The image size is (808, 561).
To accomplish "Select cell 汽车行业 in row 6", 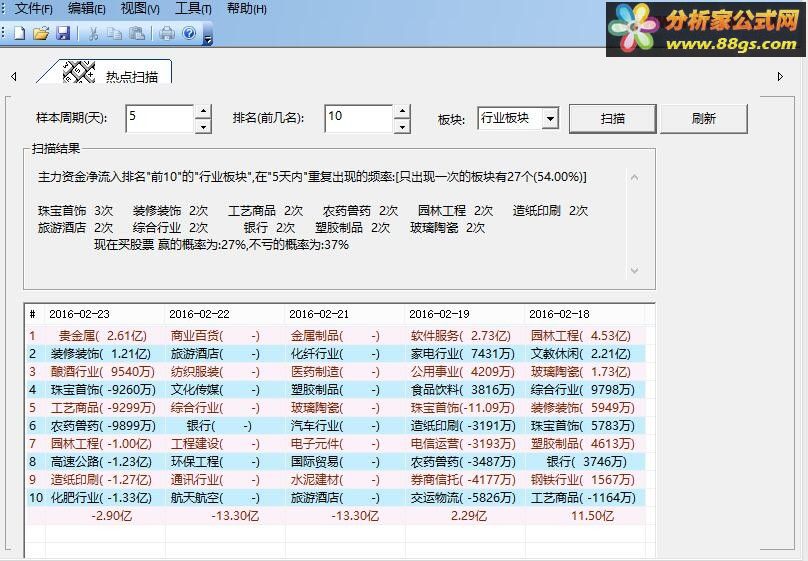I will pyautogui.click(x=345, y=426).
